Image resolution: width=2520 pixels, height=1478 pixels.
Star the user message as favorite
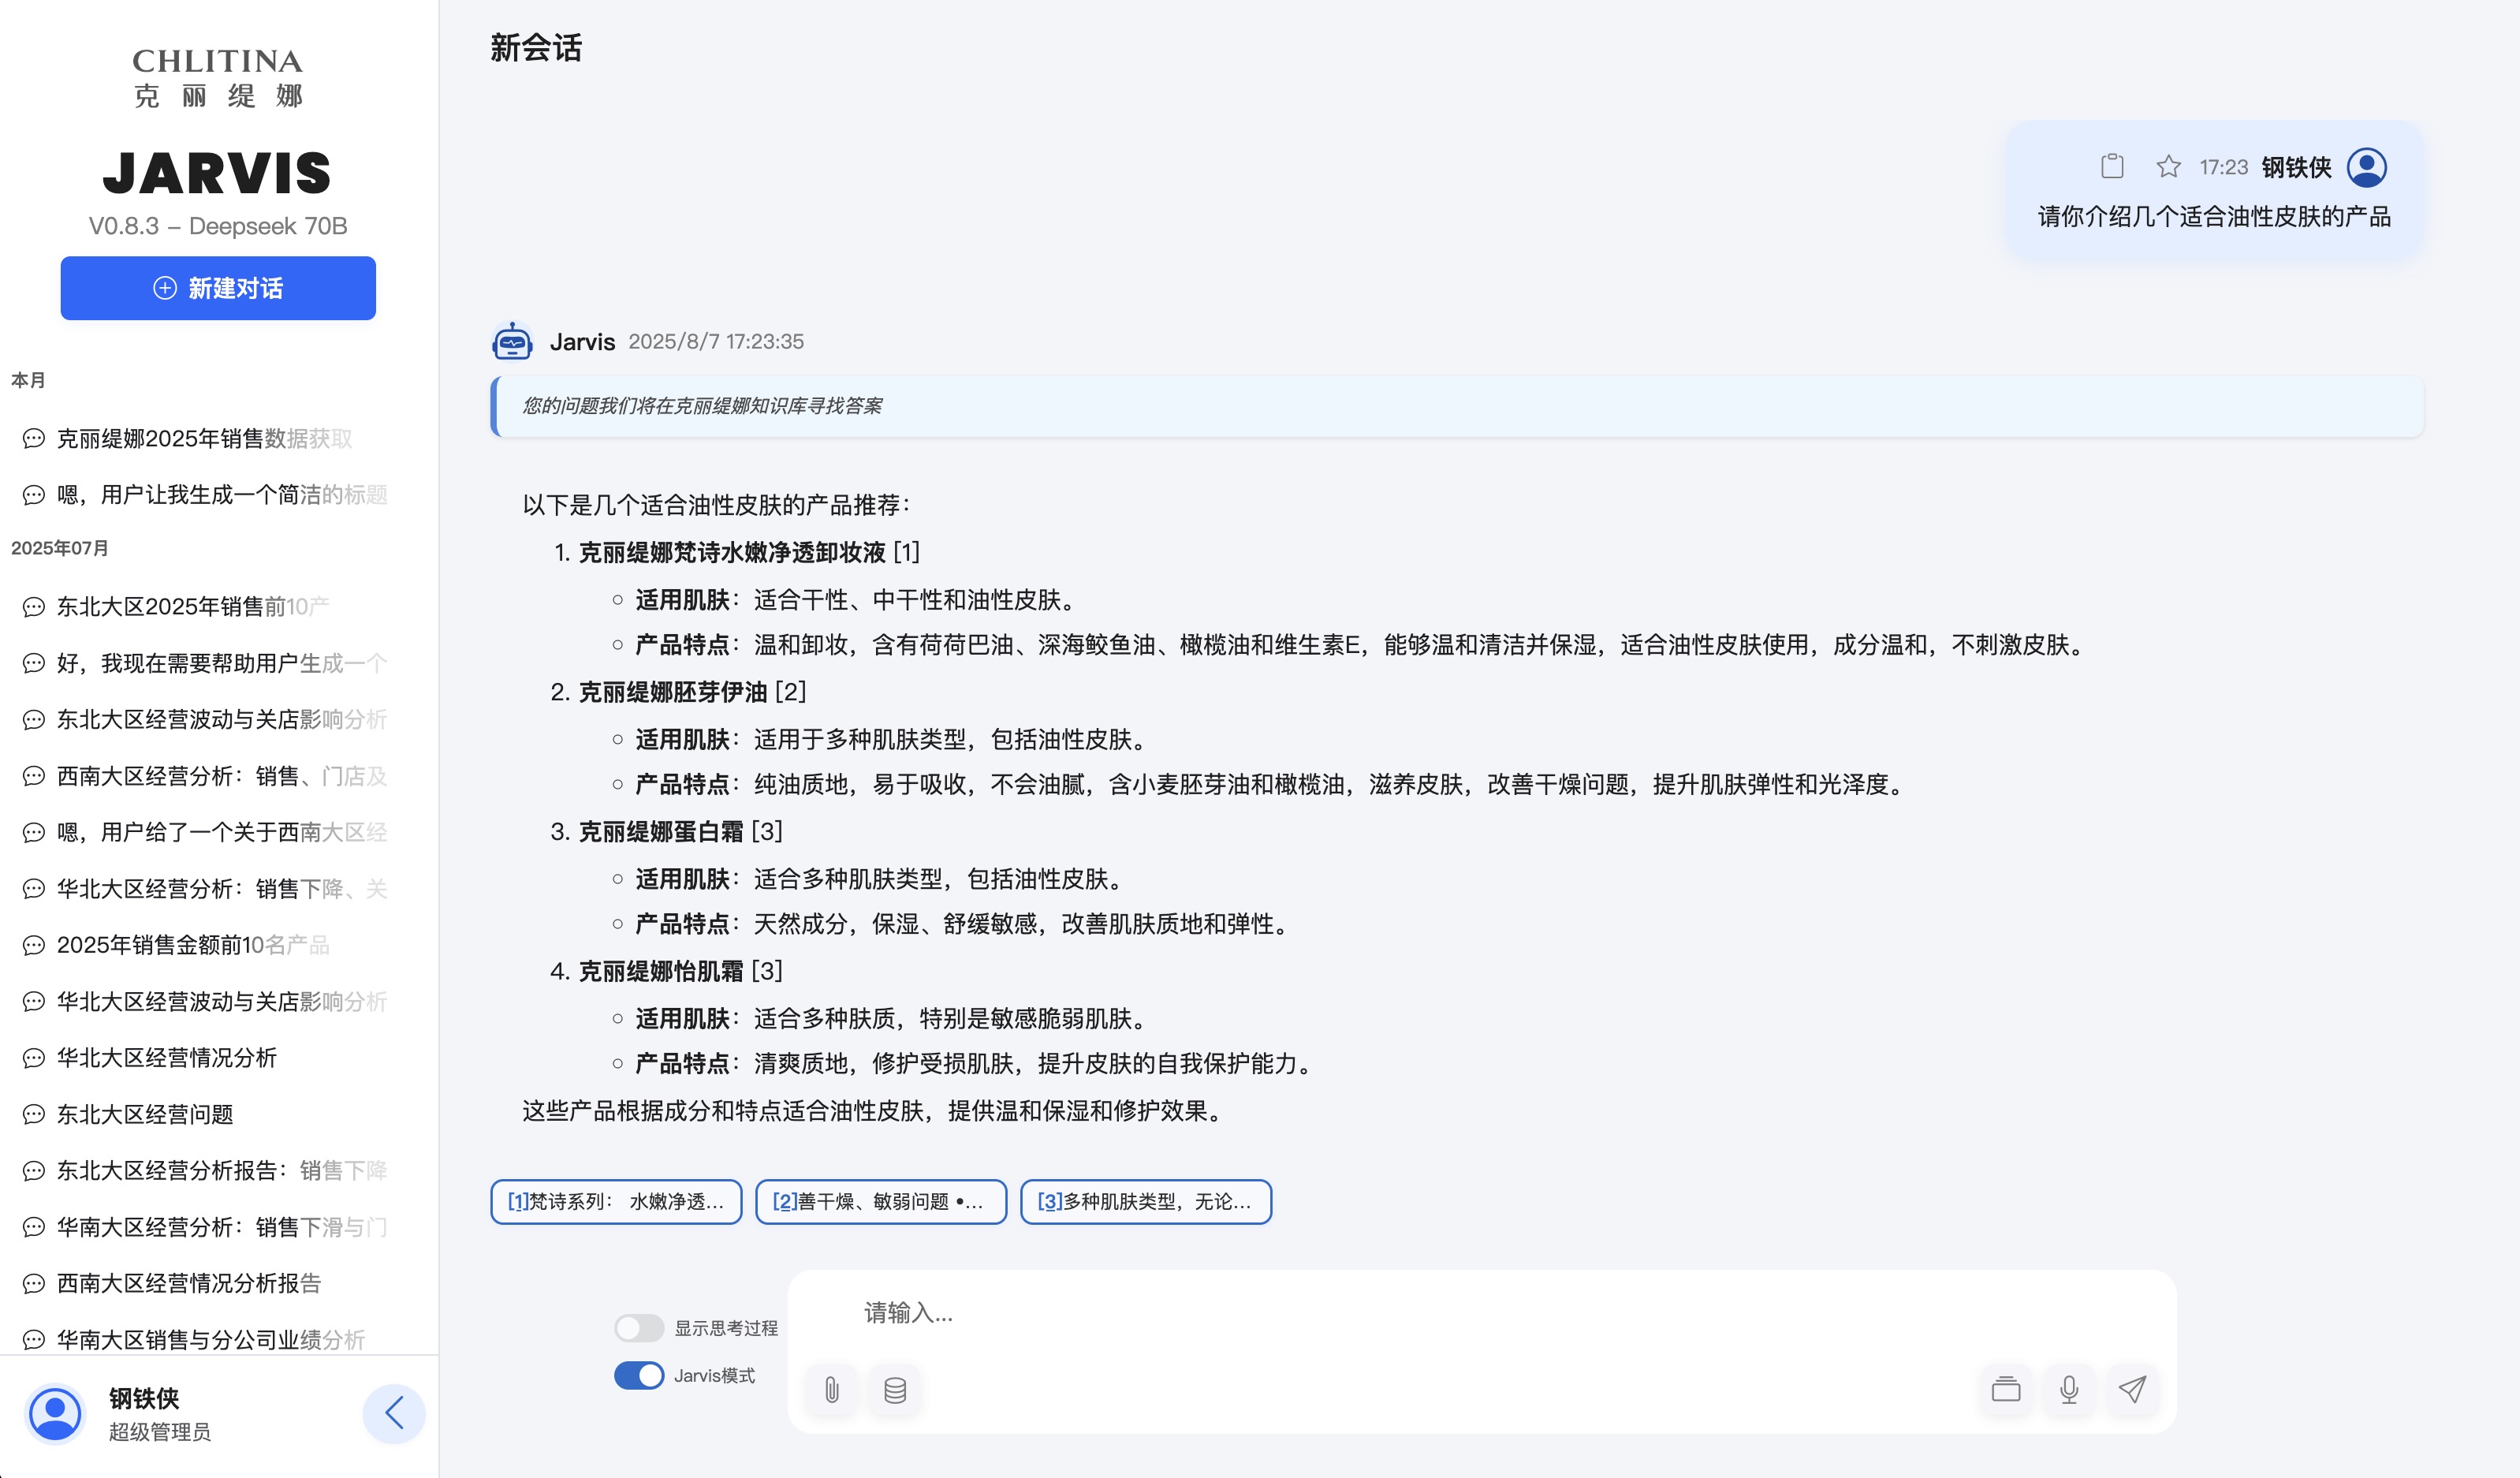pyautogui.click(x=2168, y=166)
